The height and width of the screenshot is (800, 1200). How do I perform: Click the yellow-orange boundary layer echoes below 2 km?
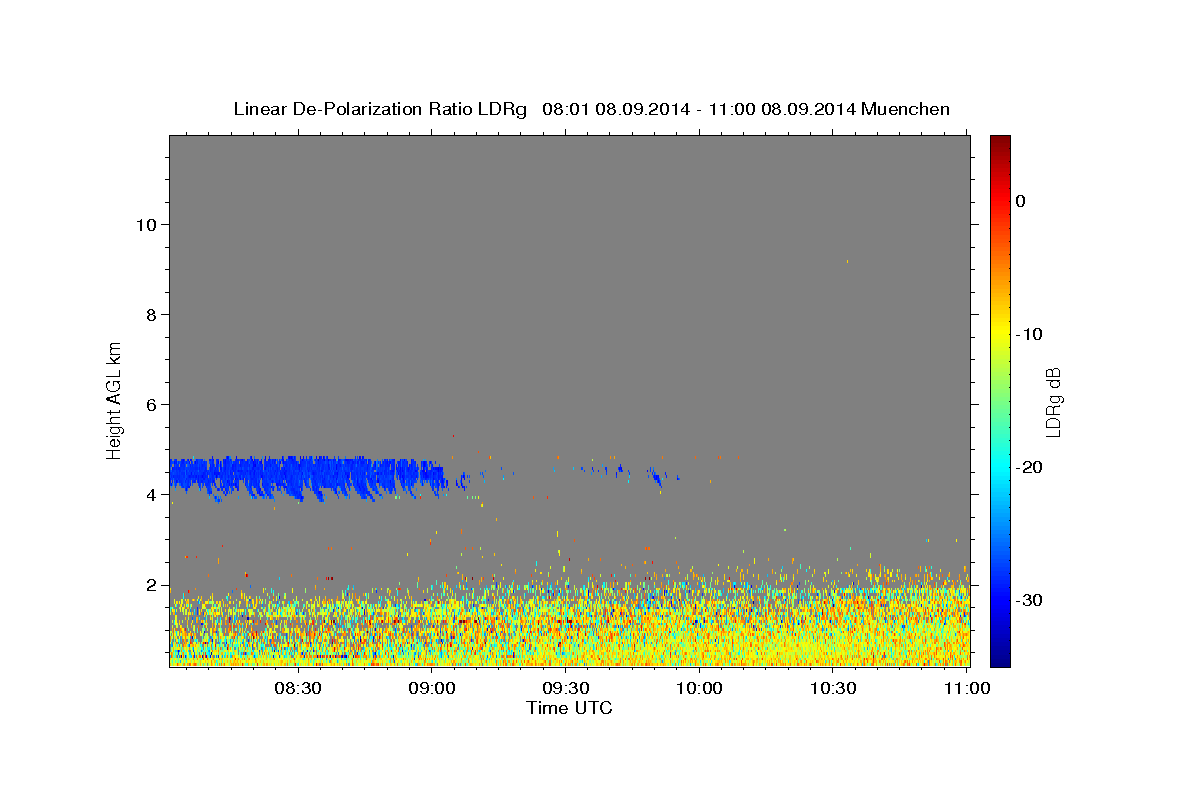[x=570, y=625]
